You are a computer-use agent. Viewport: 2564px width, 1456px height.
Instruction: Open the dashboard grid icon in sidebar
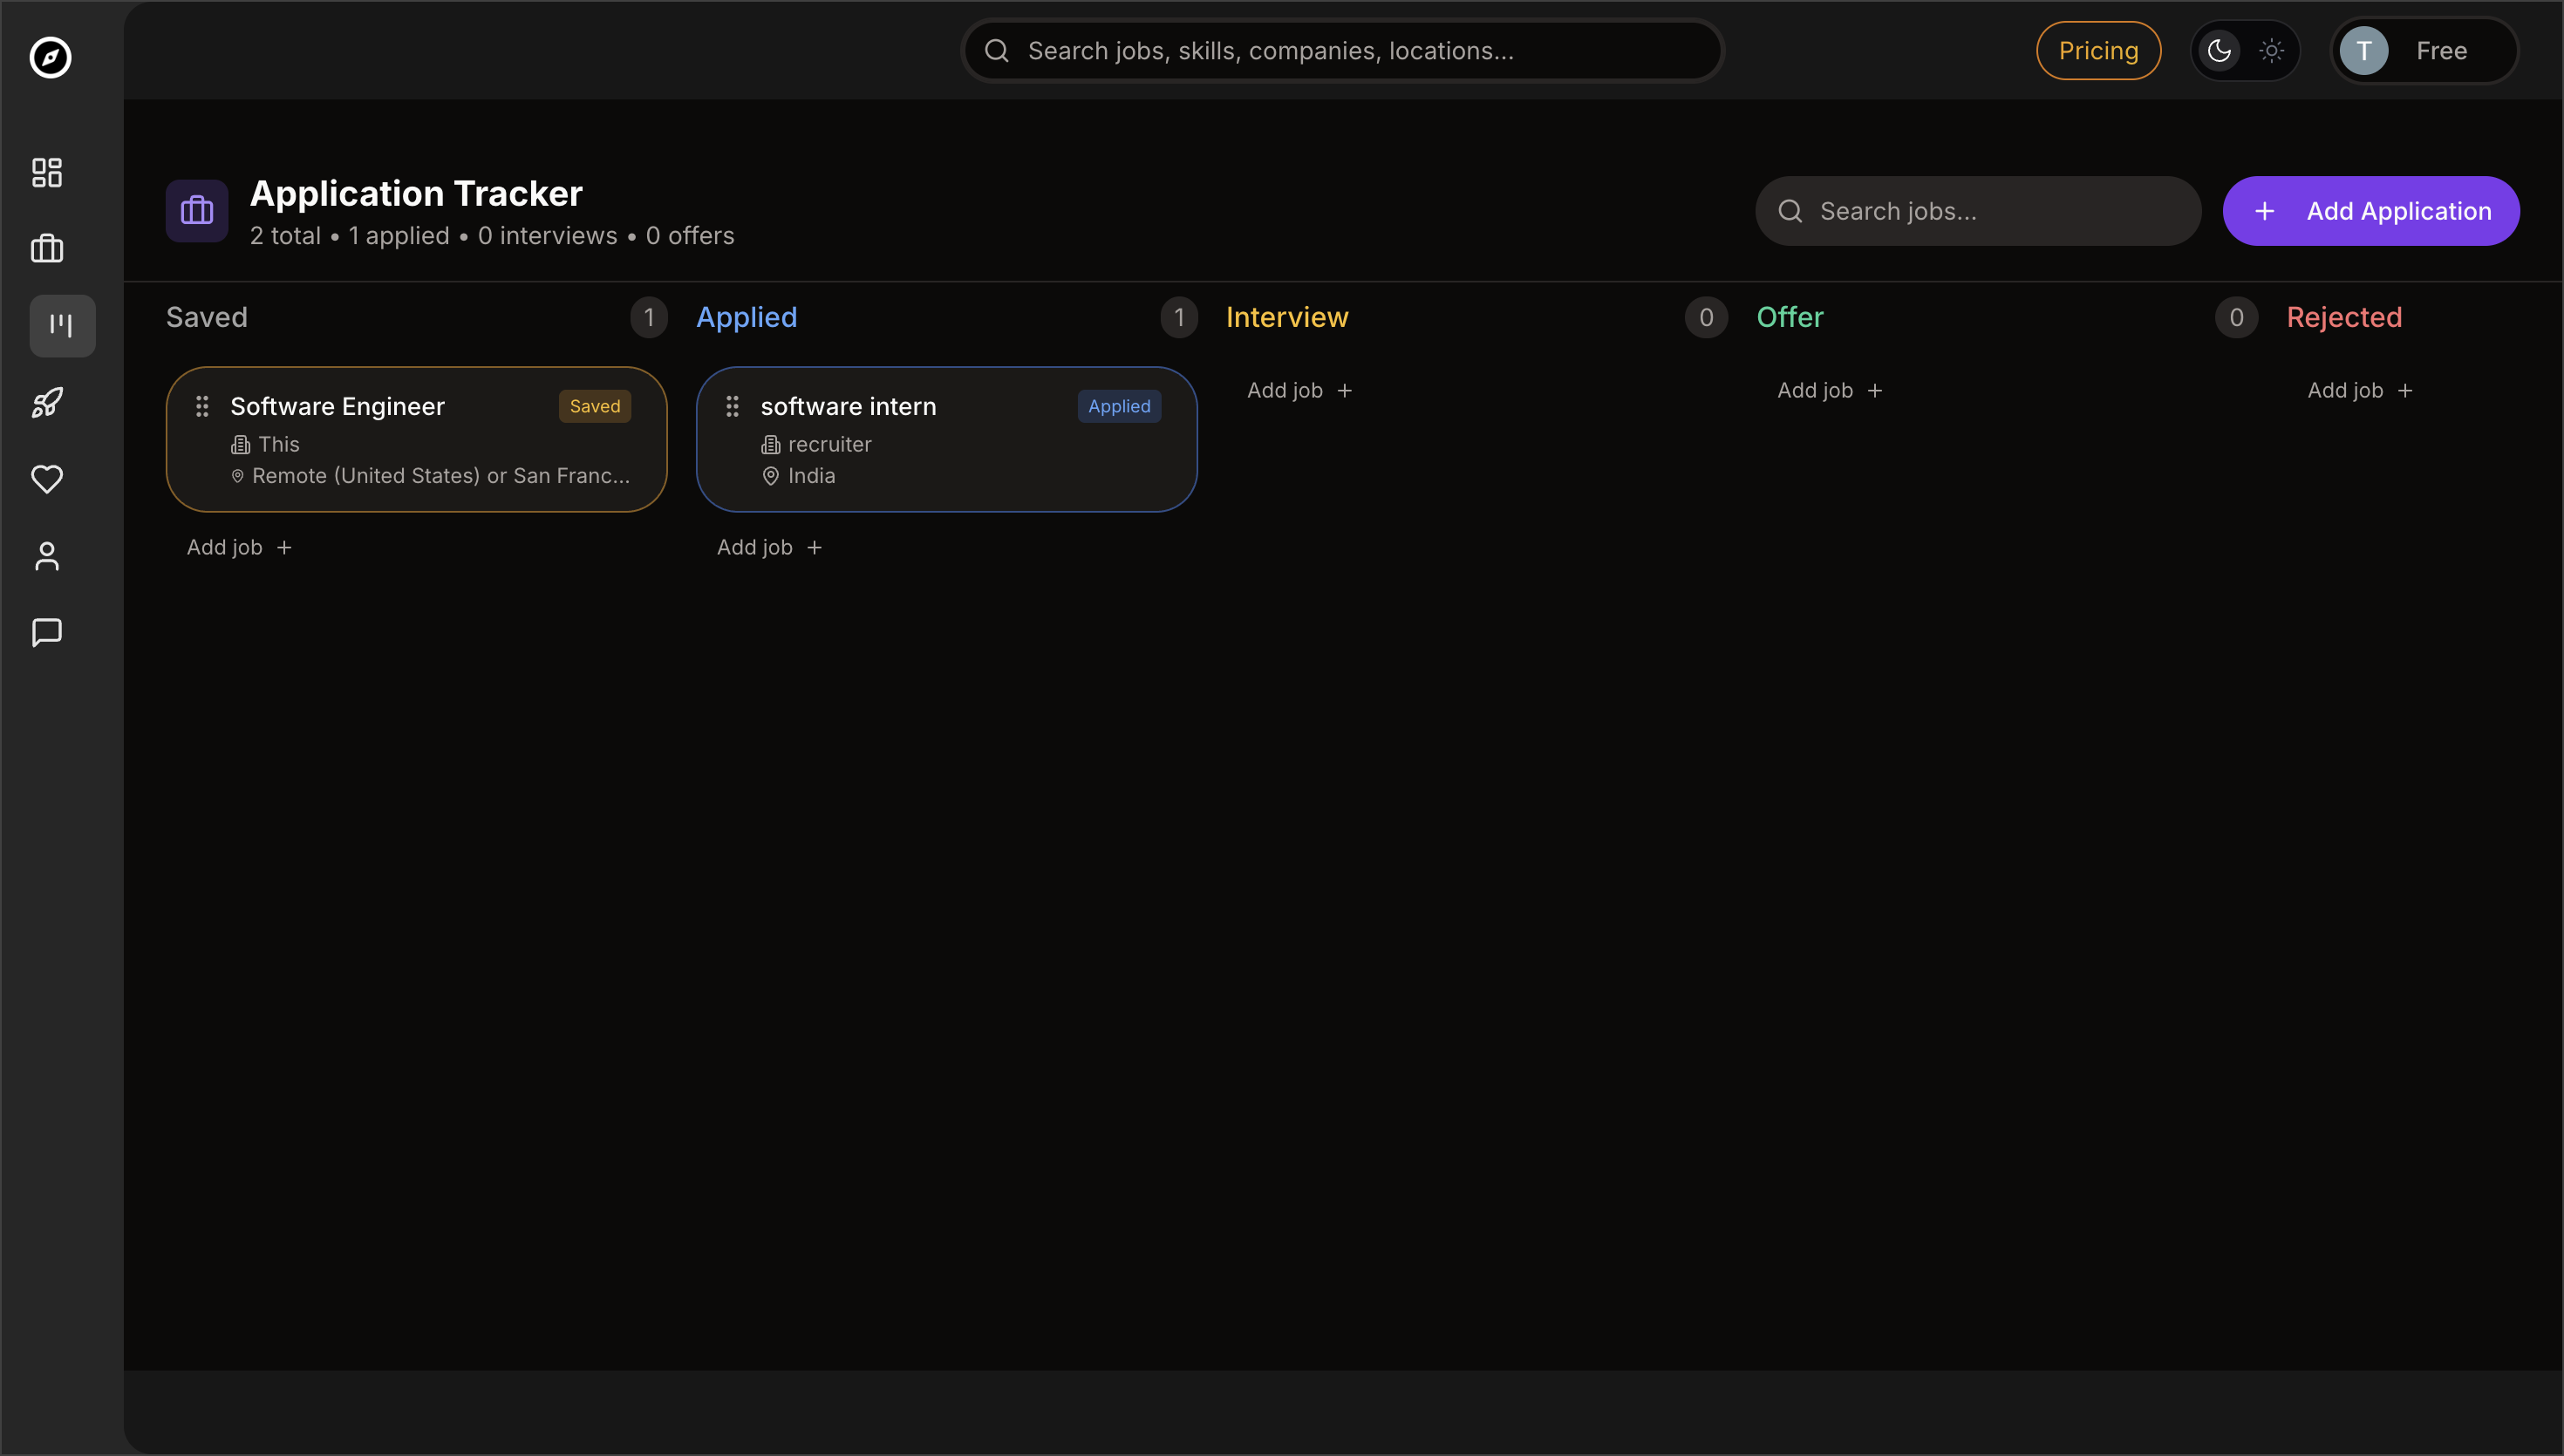(47, 173)
